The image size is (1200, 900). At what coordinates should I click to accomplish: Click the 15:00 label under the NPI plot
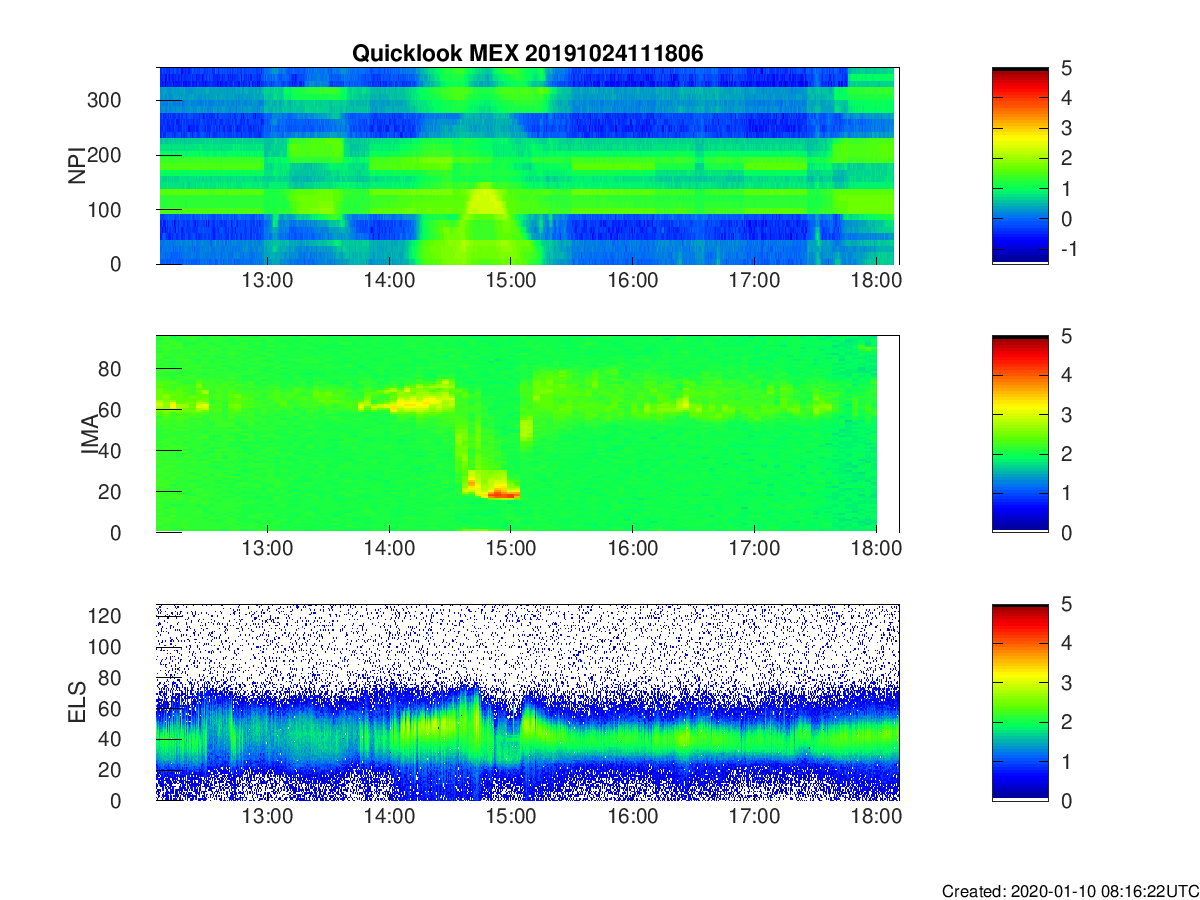(510, 282)
